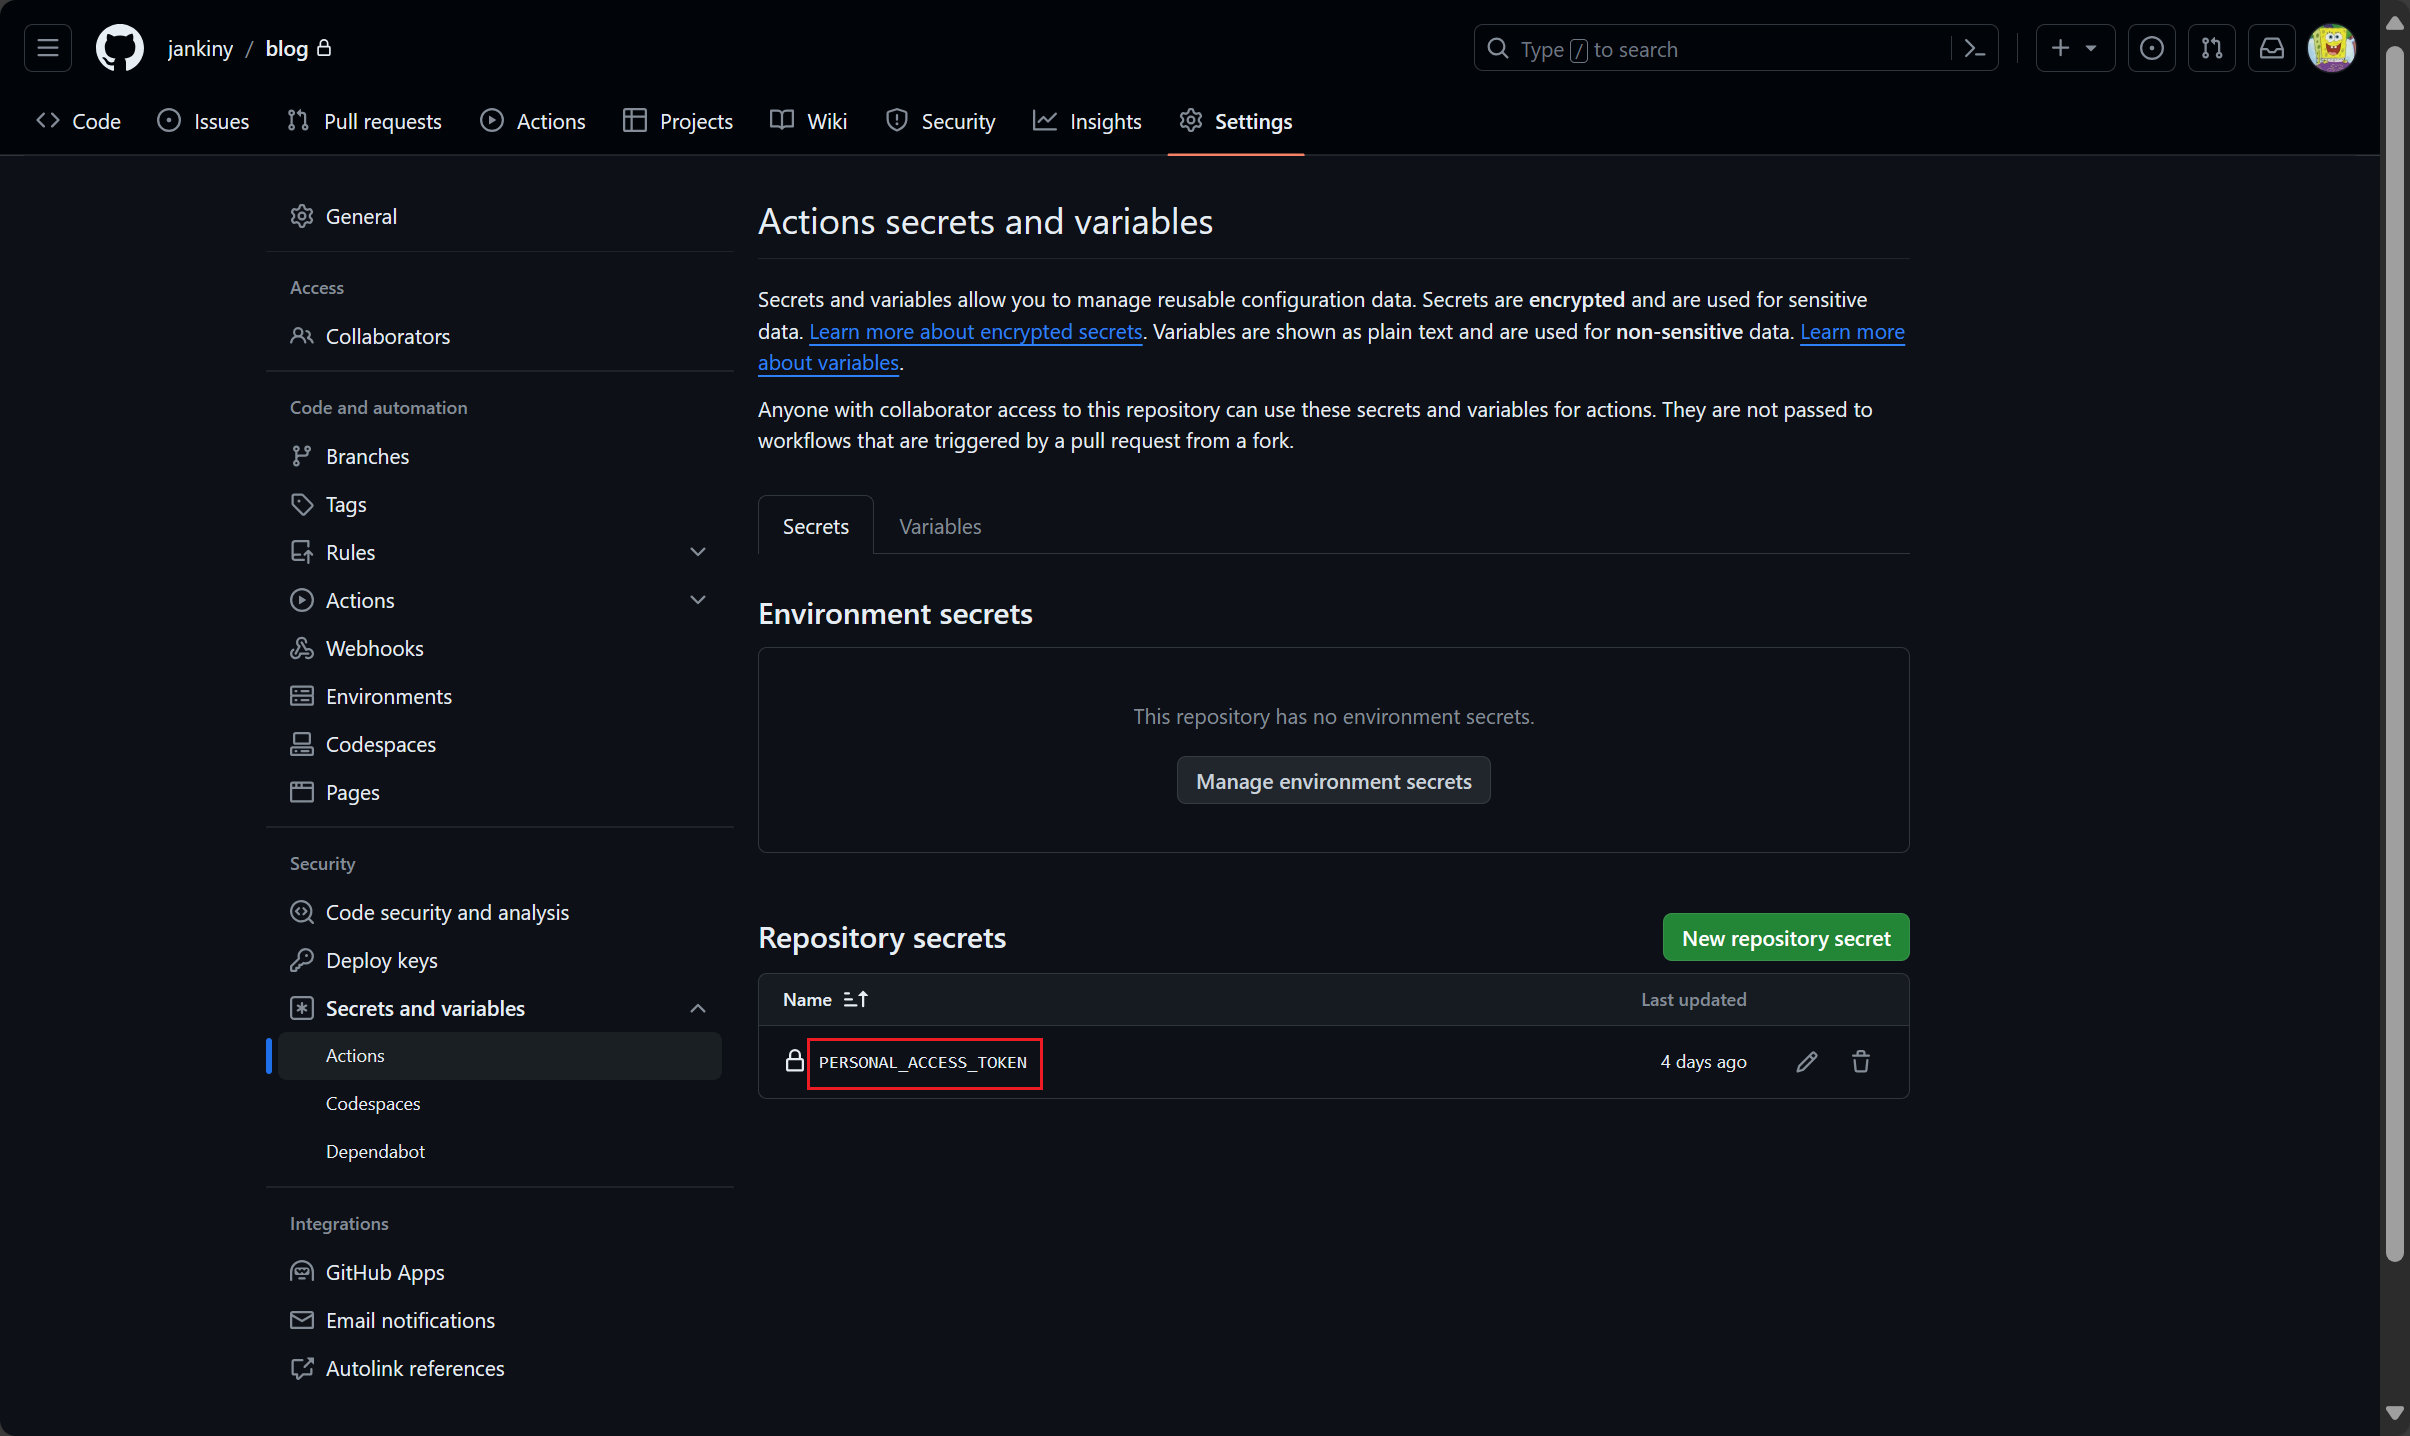The width and height of the screenshot is (2410, 1436).
Task: Open Pages settings
Action: tap(500, 792)
